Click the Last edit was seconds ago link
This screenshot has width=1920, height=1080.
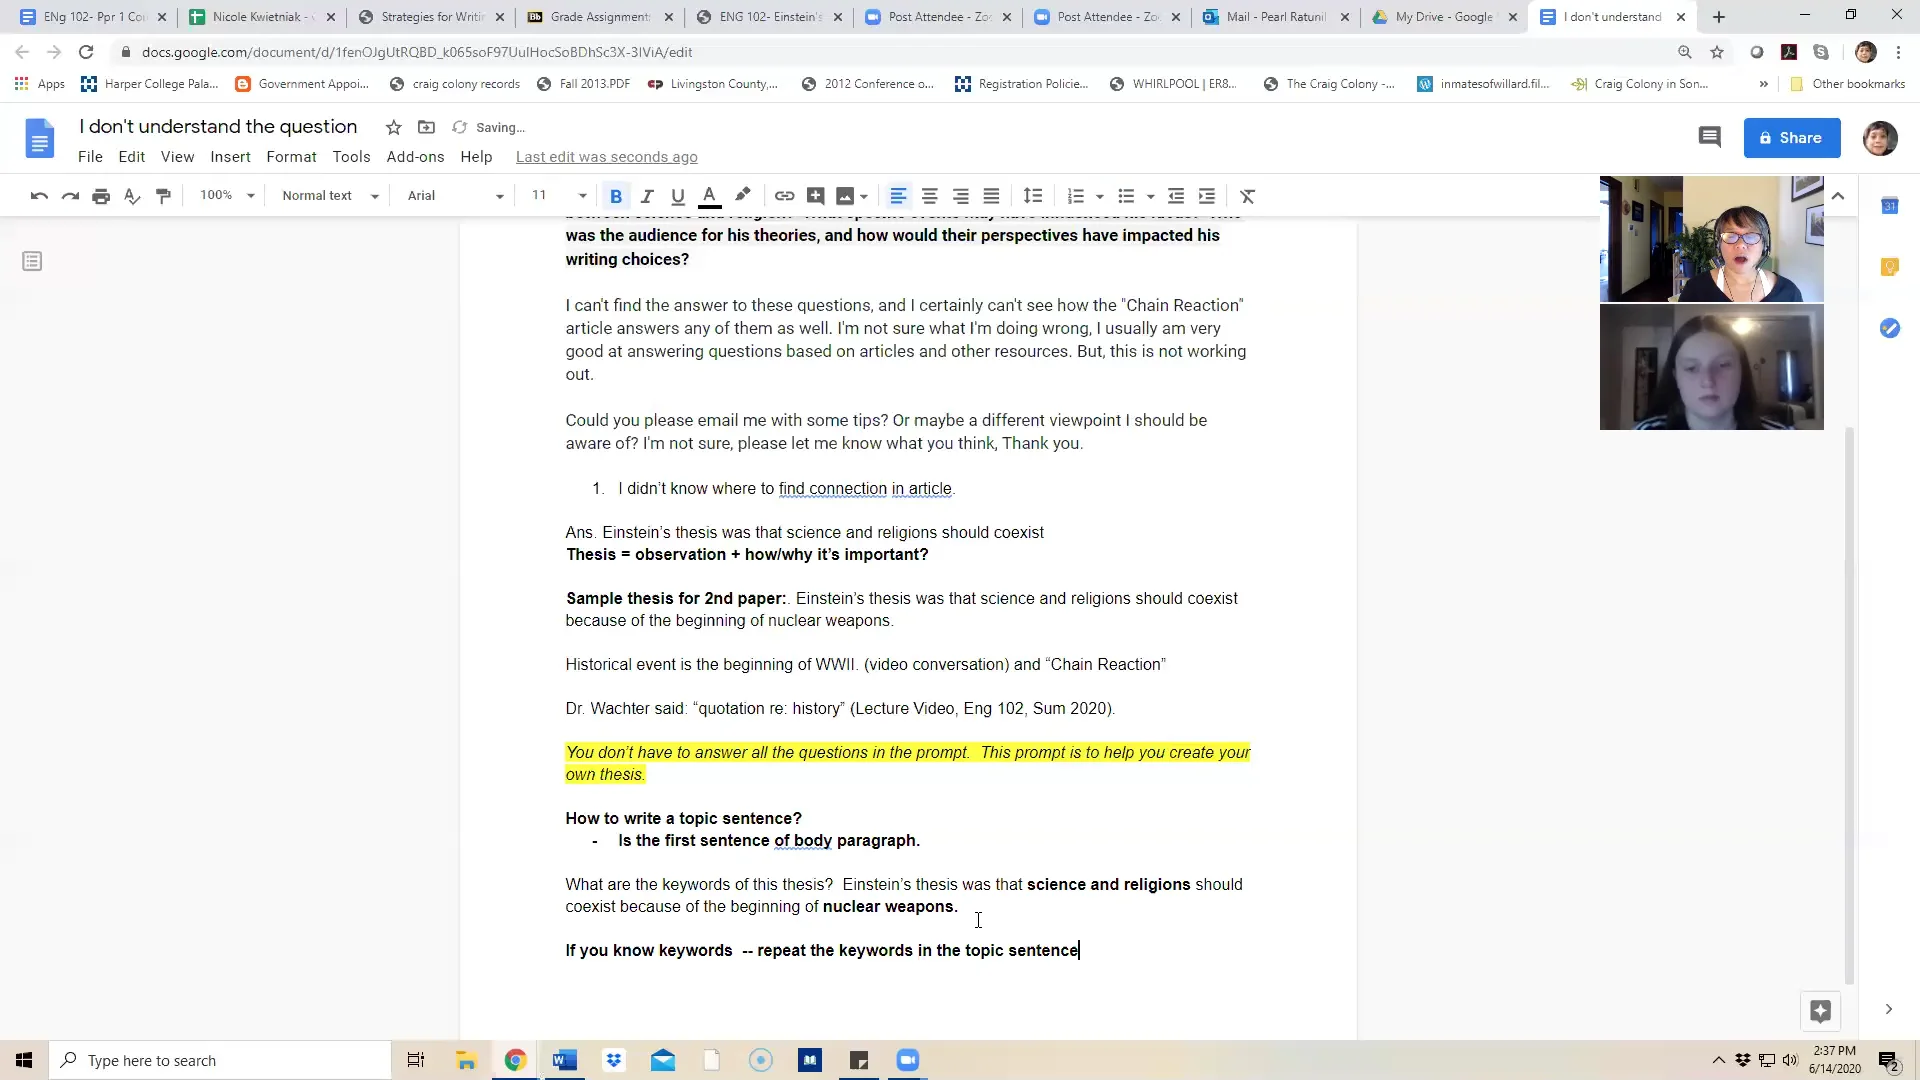tap(606, 157)
